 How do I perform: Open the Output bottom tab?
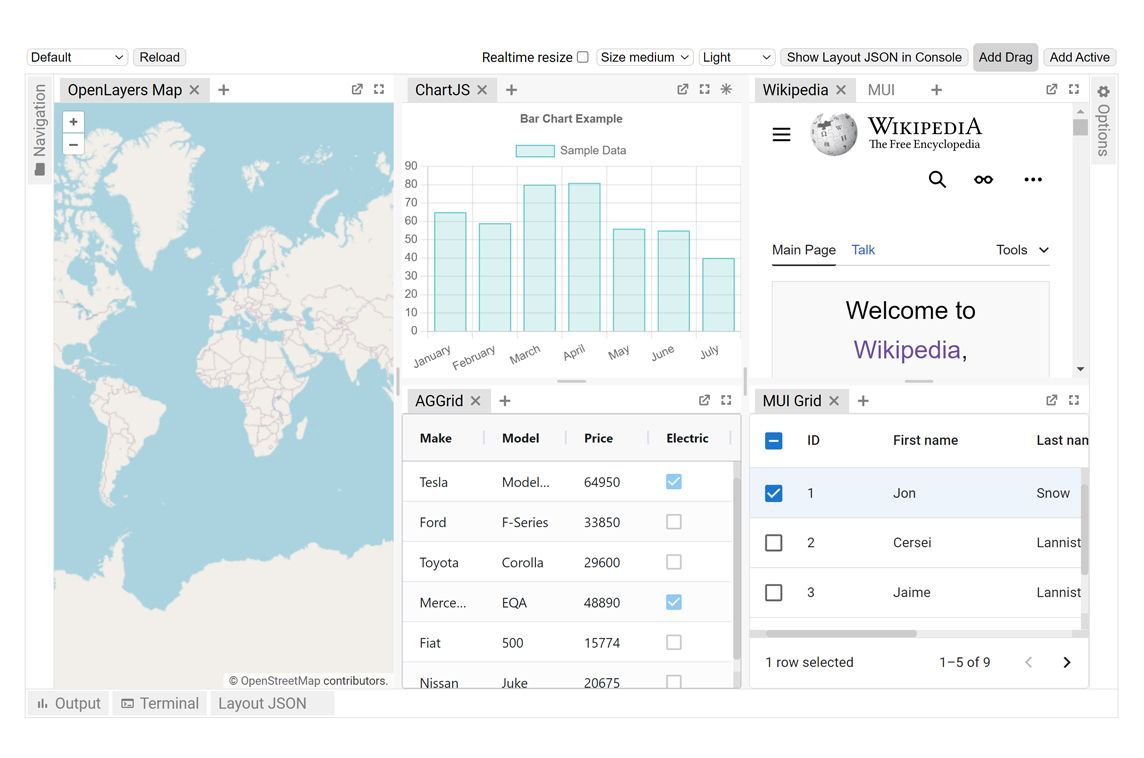tap(69, 703)
